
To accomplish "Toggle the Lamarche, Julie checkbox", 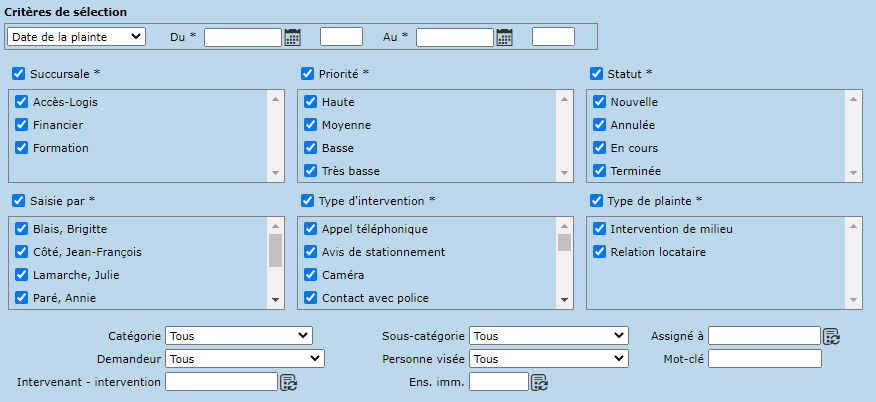I will pyautogui.click(x=21, y=275).
